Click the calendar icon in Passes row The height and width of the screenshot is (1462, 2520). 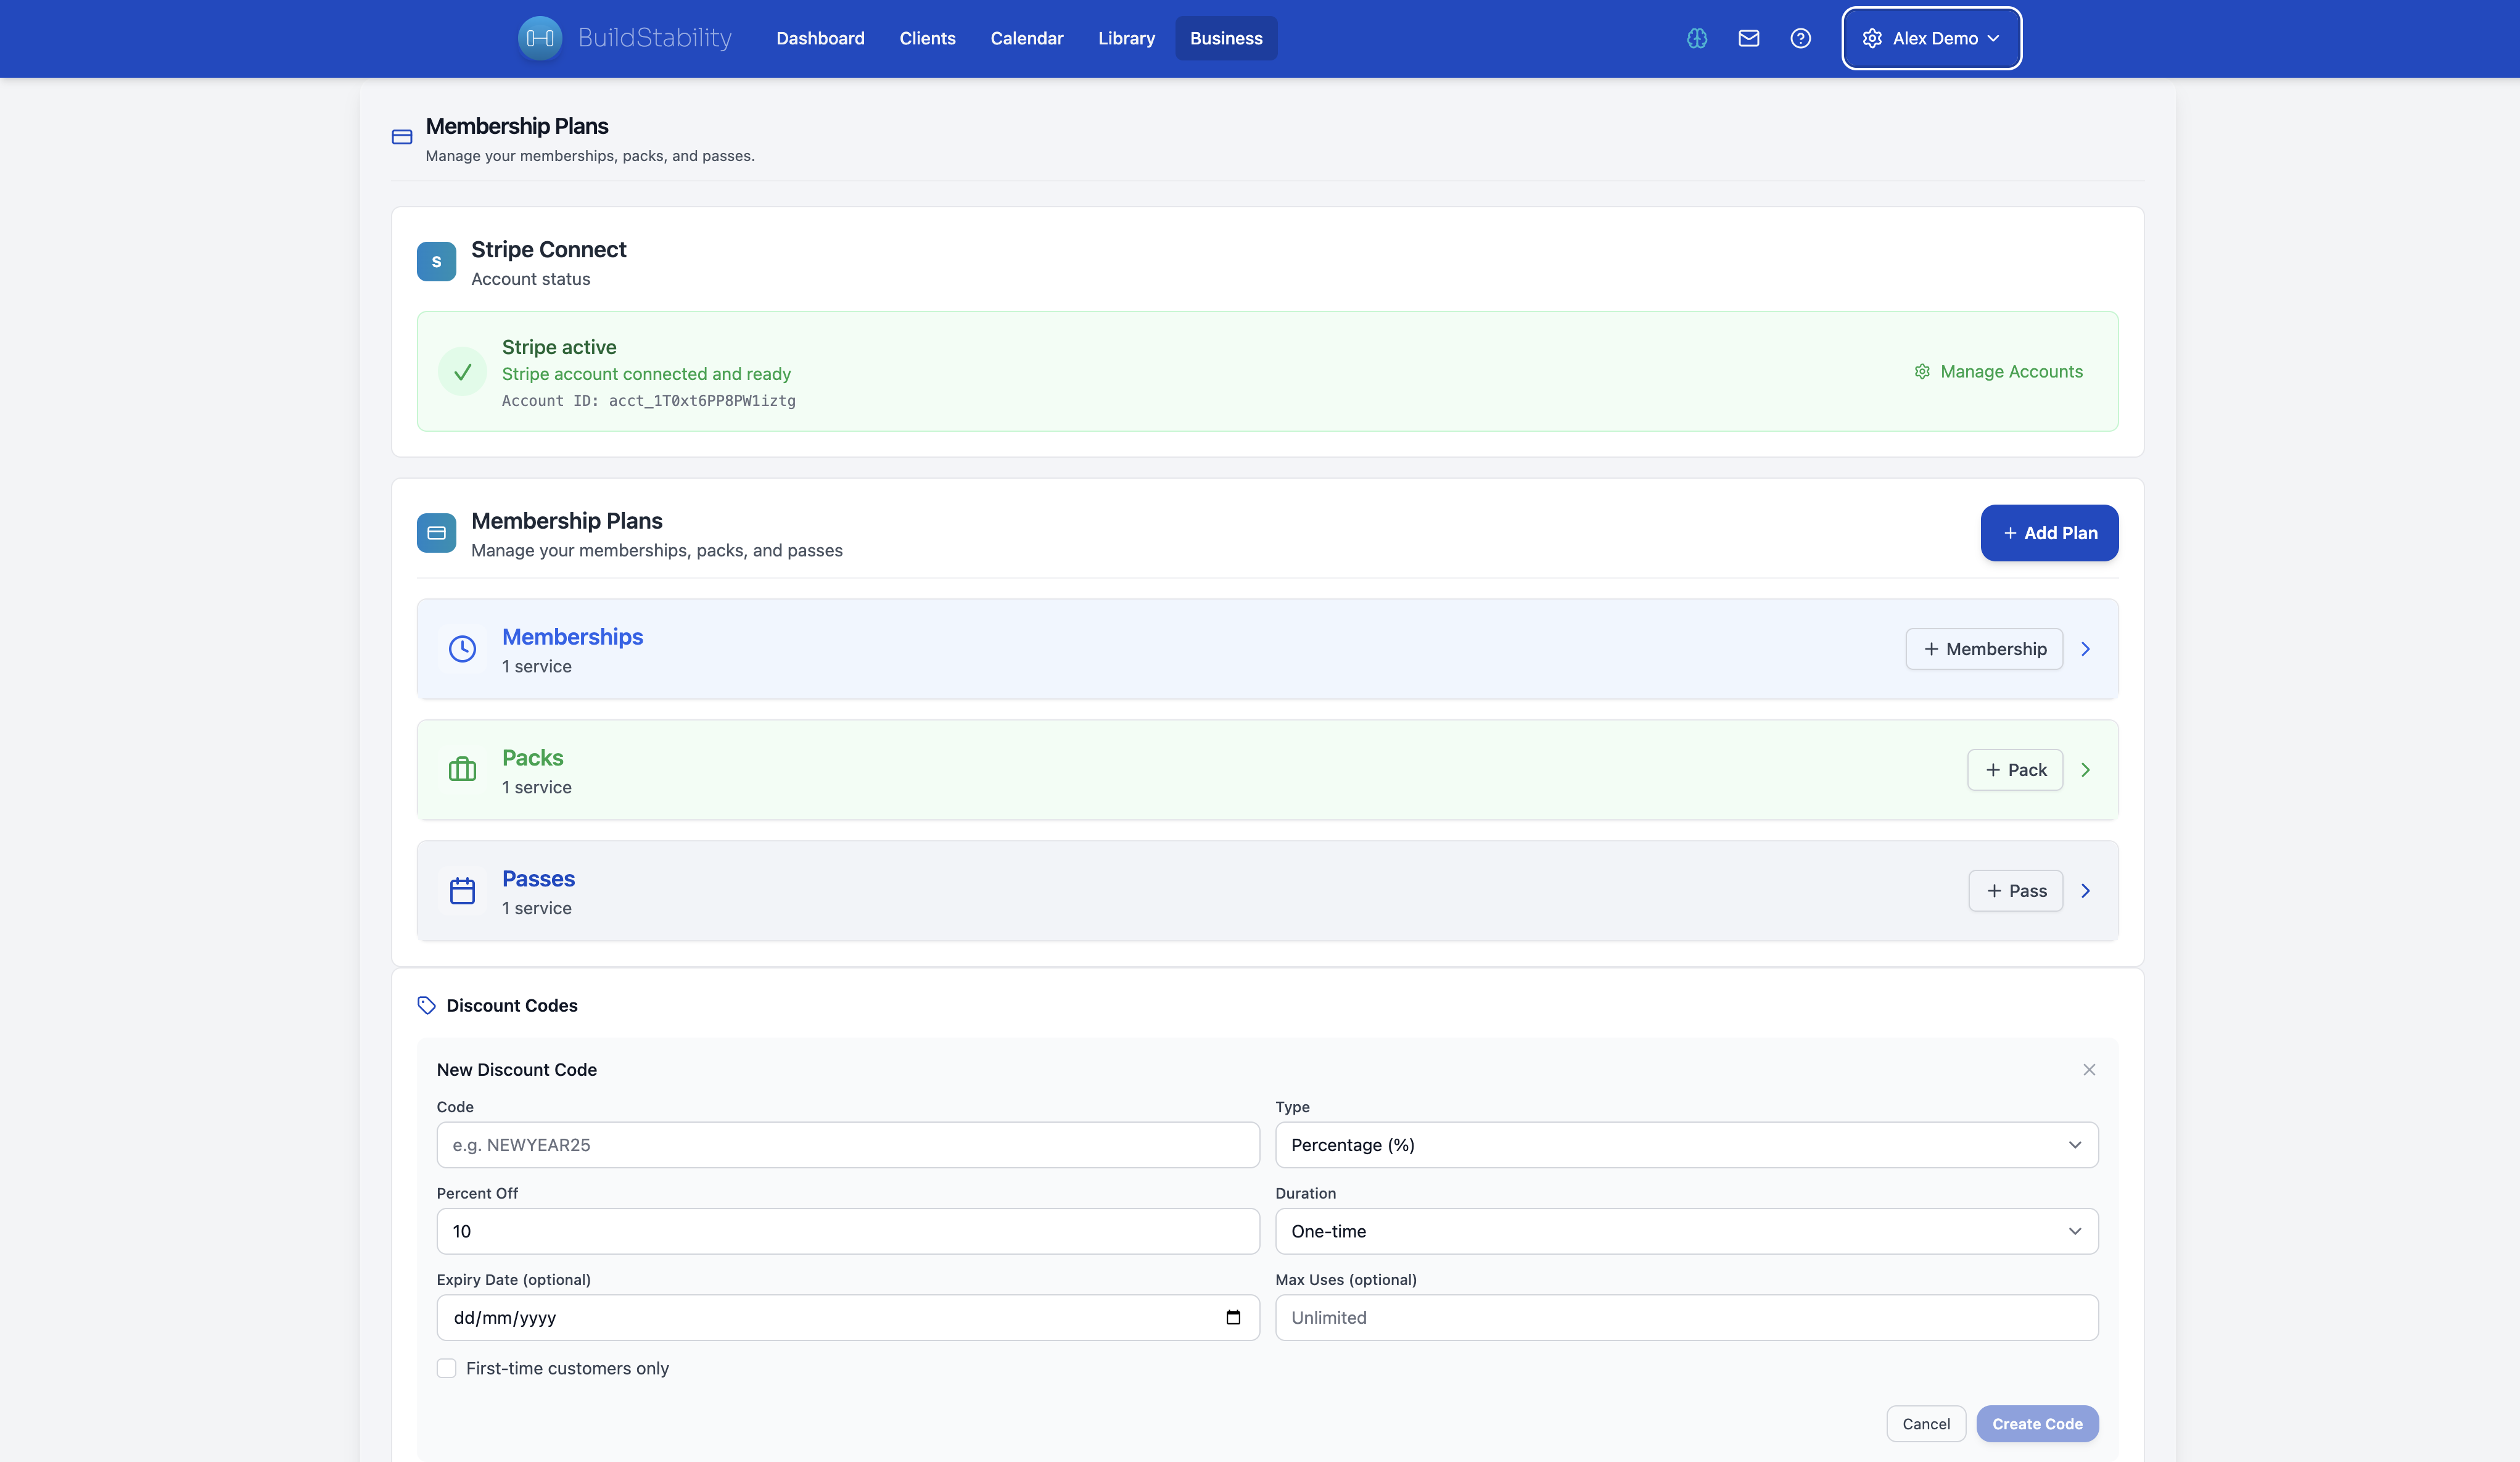click(x=462, y=891)
